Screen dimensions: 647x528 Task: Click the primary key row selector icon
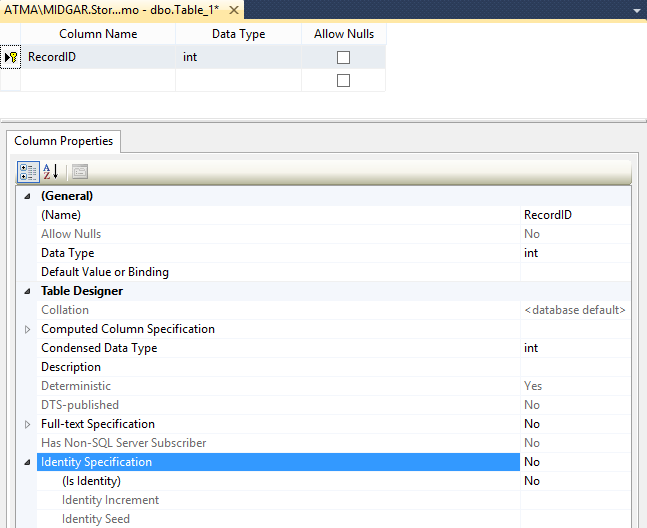tap(11, 57)
